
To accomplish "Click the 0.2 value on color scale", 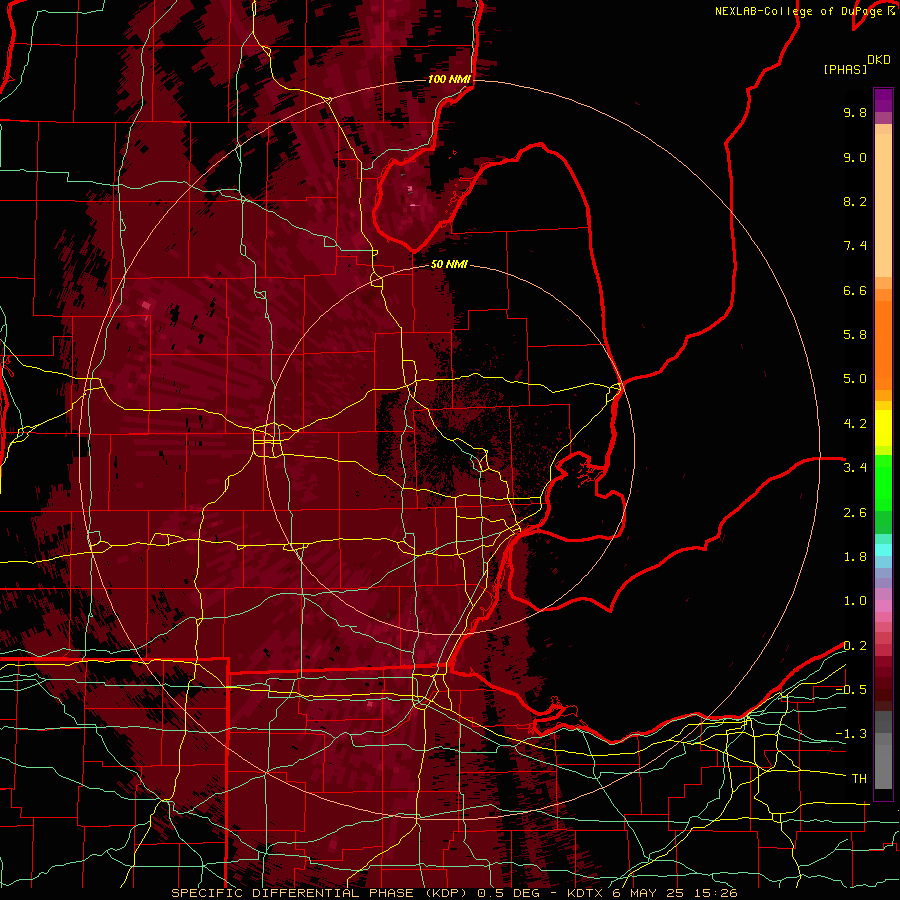I will point(855,646).
